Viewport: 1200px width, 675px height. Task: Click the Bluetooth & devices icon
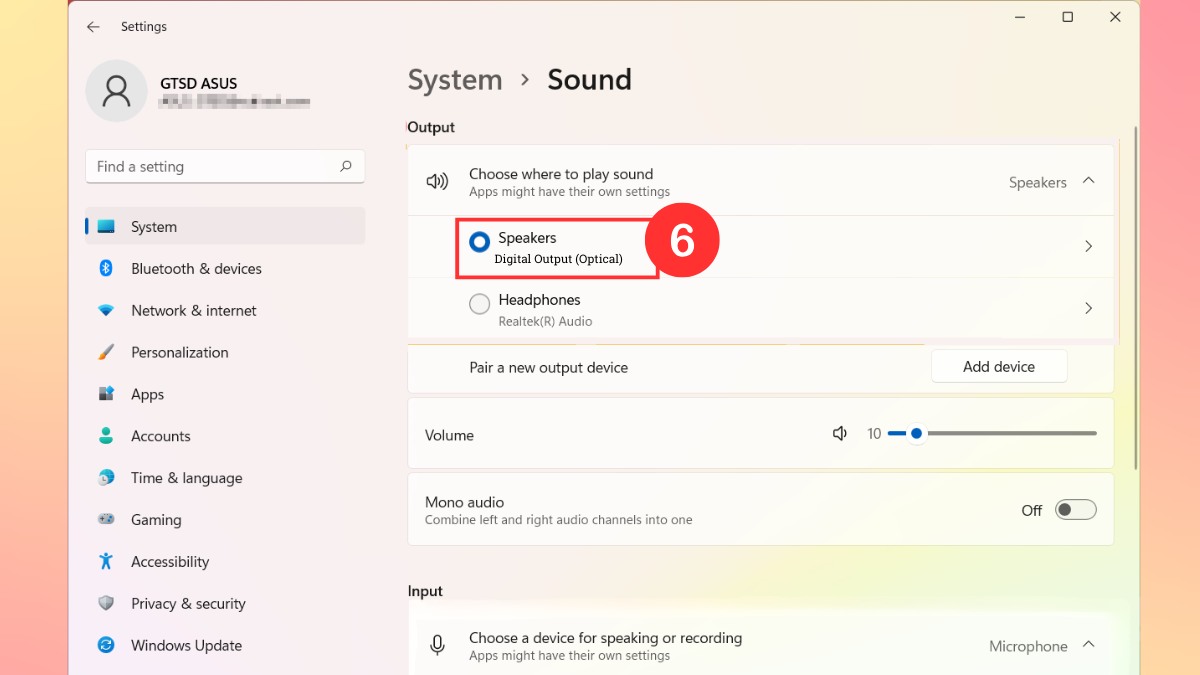(x=106, y=269)
